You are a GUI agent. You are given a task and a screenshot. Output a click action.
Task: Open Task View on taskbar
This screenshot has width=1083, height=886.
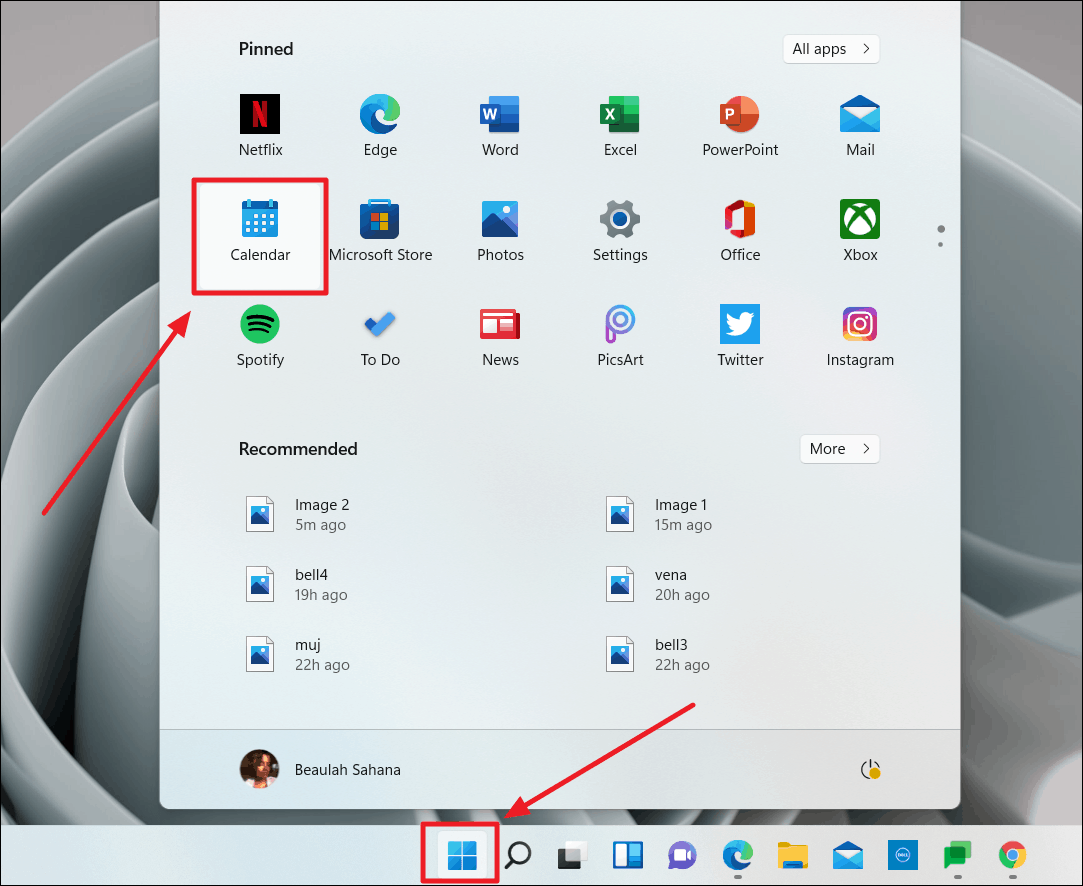572,856
